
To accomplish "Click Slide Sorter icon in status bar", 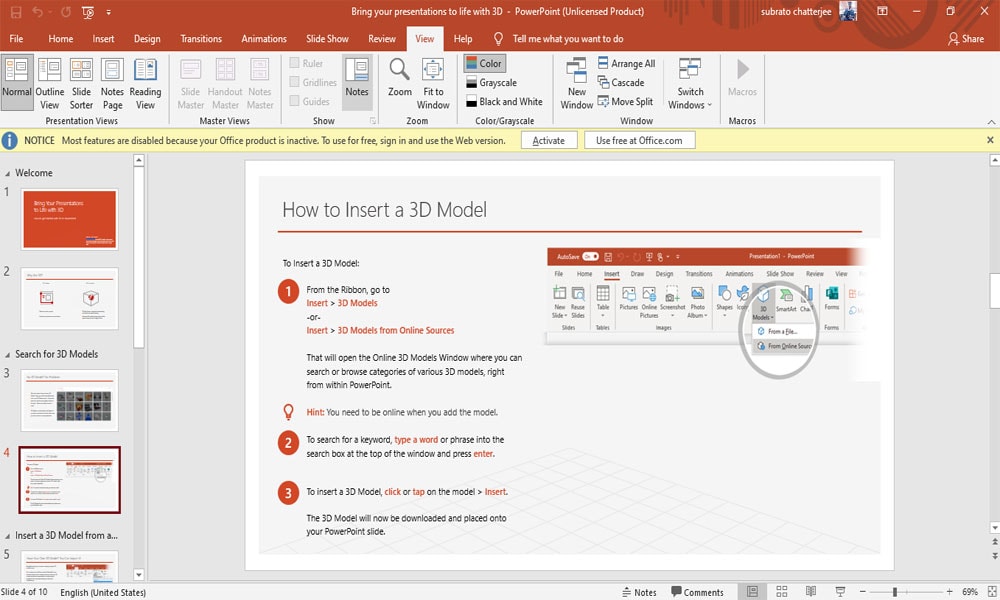I will point(781,592).
